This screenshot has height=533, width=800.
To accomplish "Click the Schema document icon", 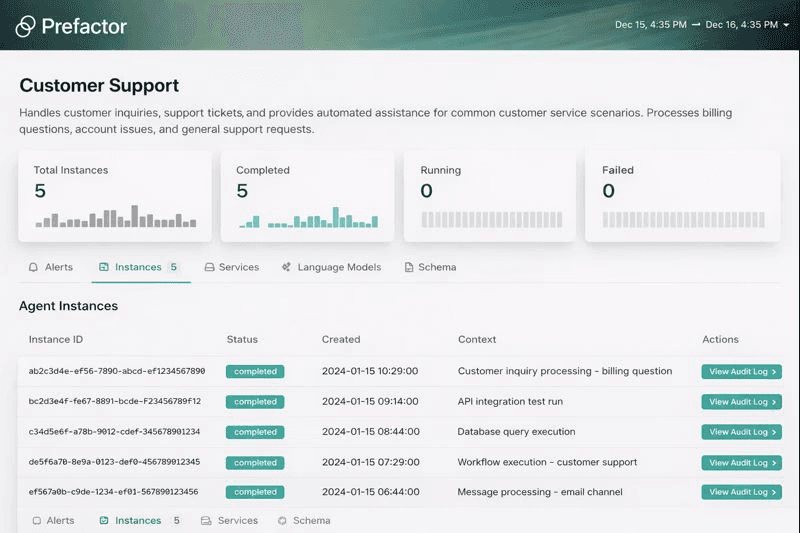I will 409,267.
